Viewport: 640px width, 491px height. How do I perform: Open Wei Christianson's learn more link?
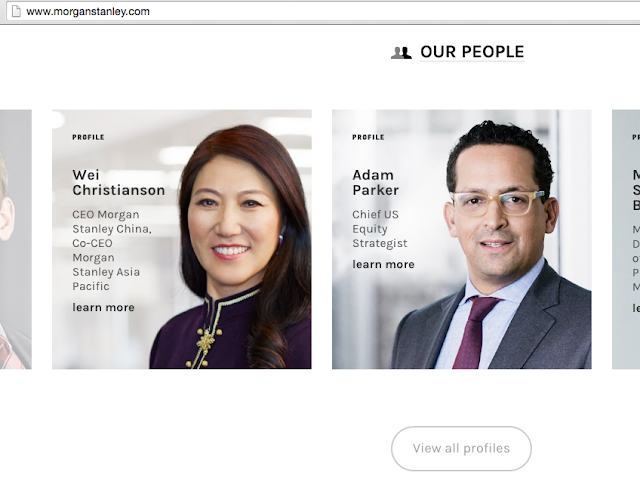click(103, 307)
